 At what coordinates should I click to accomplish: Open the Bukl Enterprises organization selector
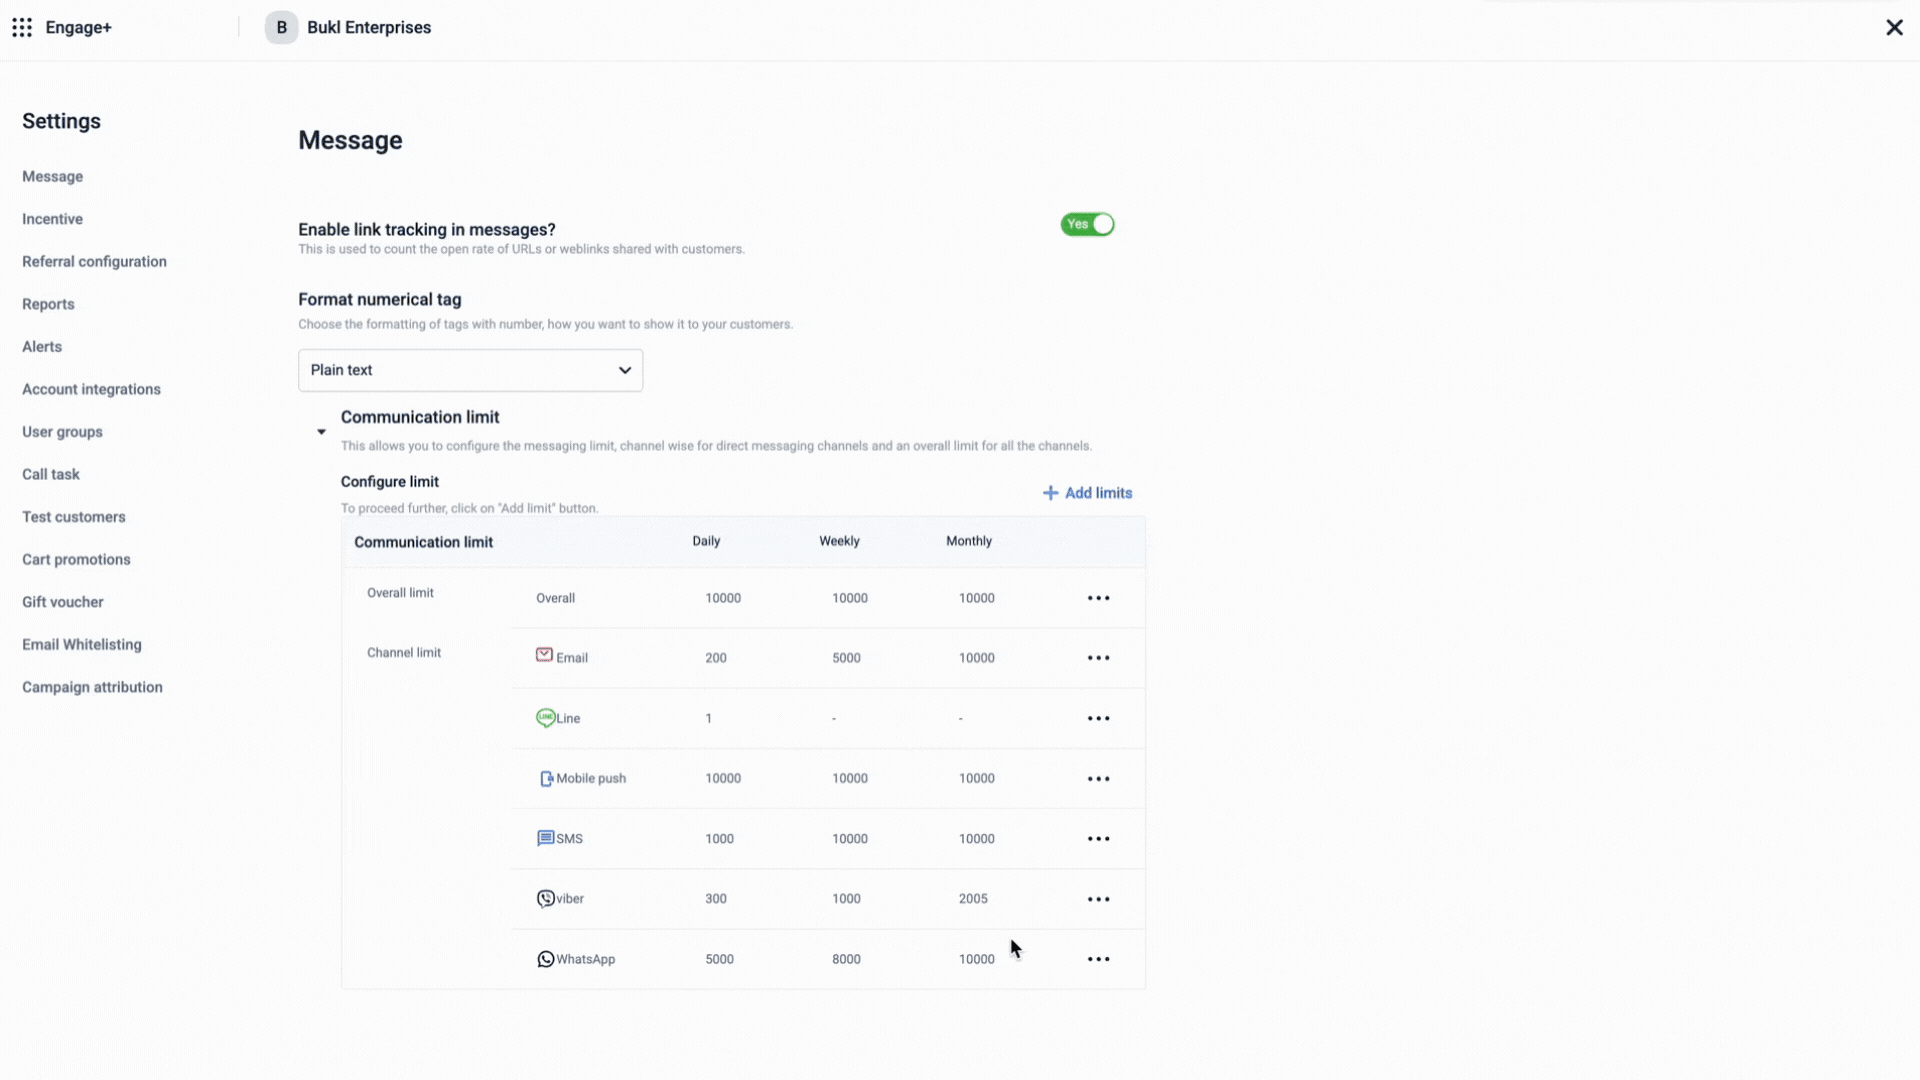pyautogui.click(x=348, y=27)
